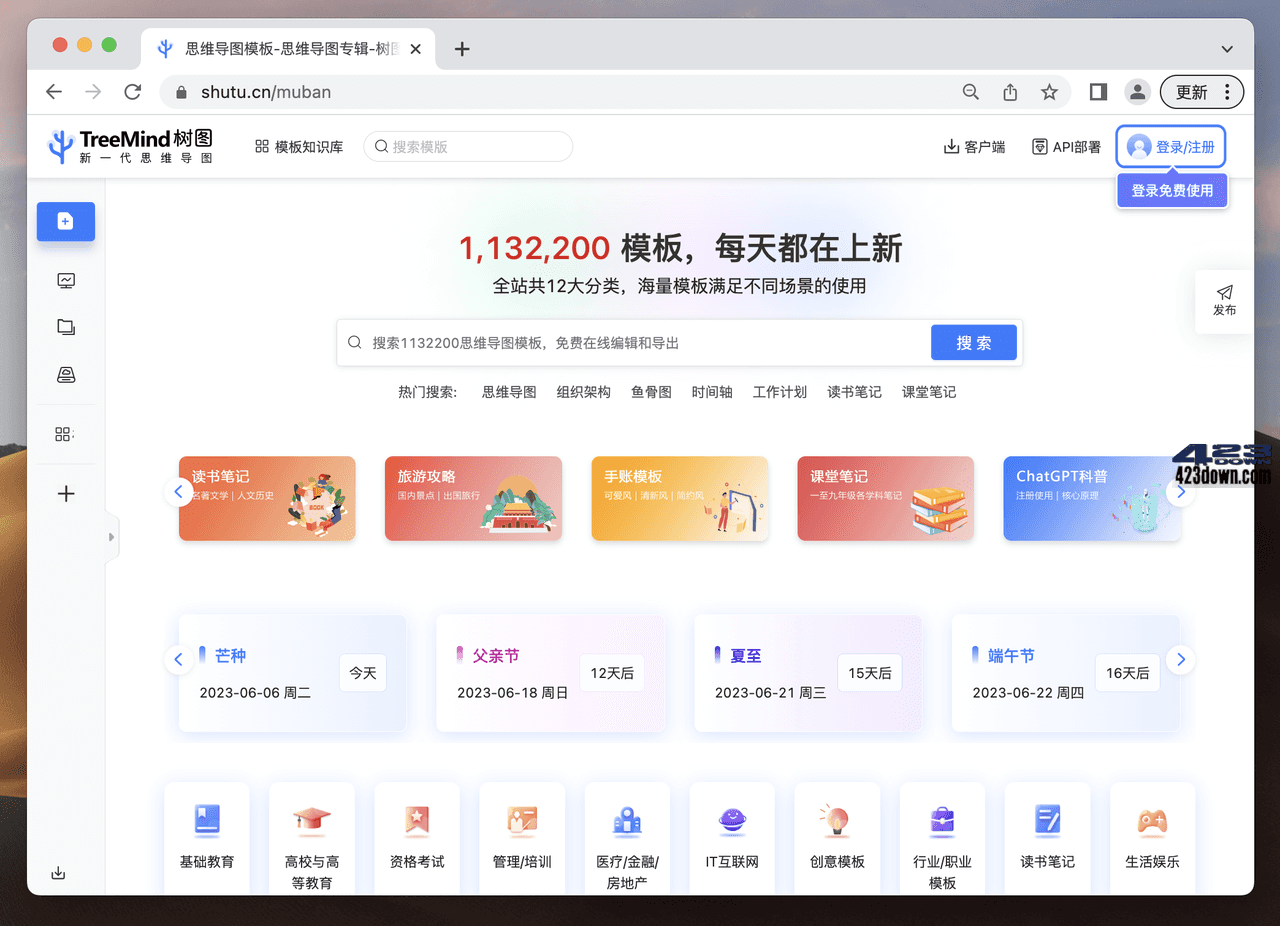Click the folder icon in left sidebar
Image resolution: width=1280 pixels, height=926 pixels.
click(65, 327)
